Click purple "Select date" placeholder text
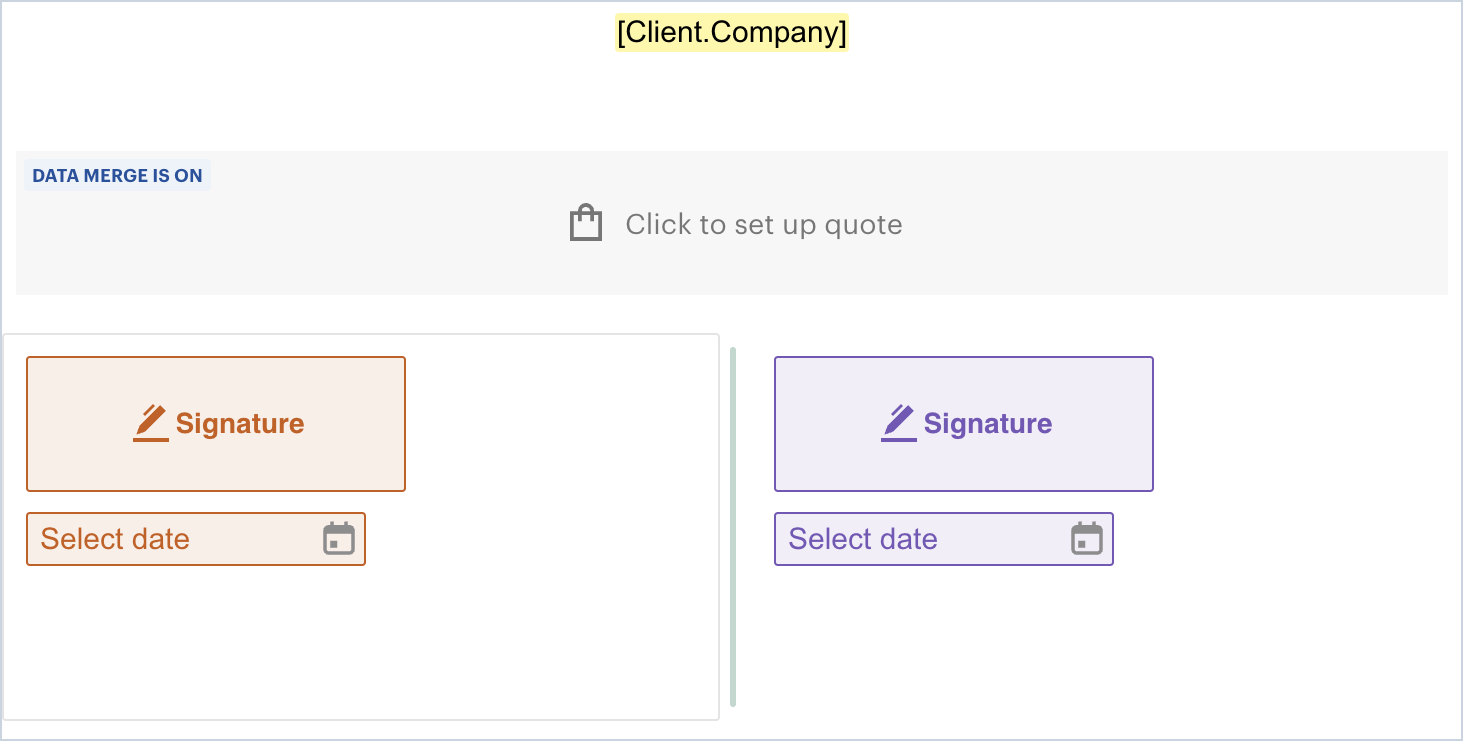The width and height of the screenshot is (1463, 741). 863,540
